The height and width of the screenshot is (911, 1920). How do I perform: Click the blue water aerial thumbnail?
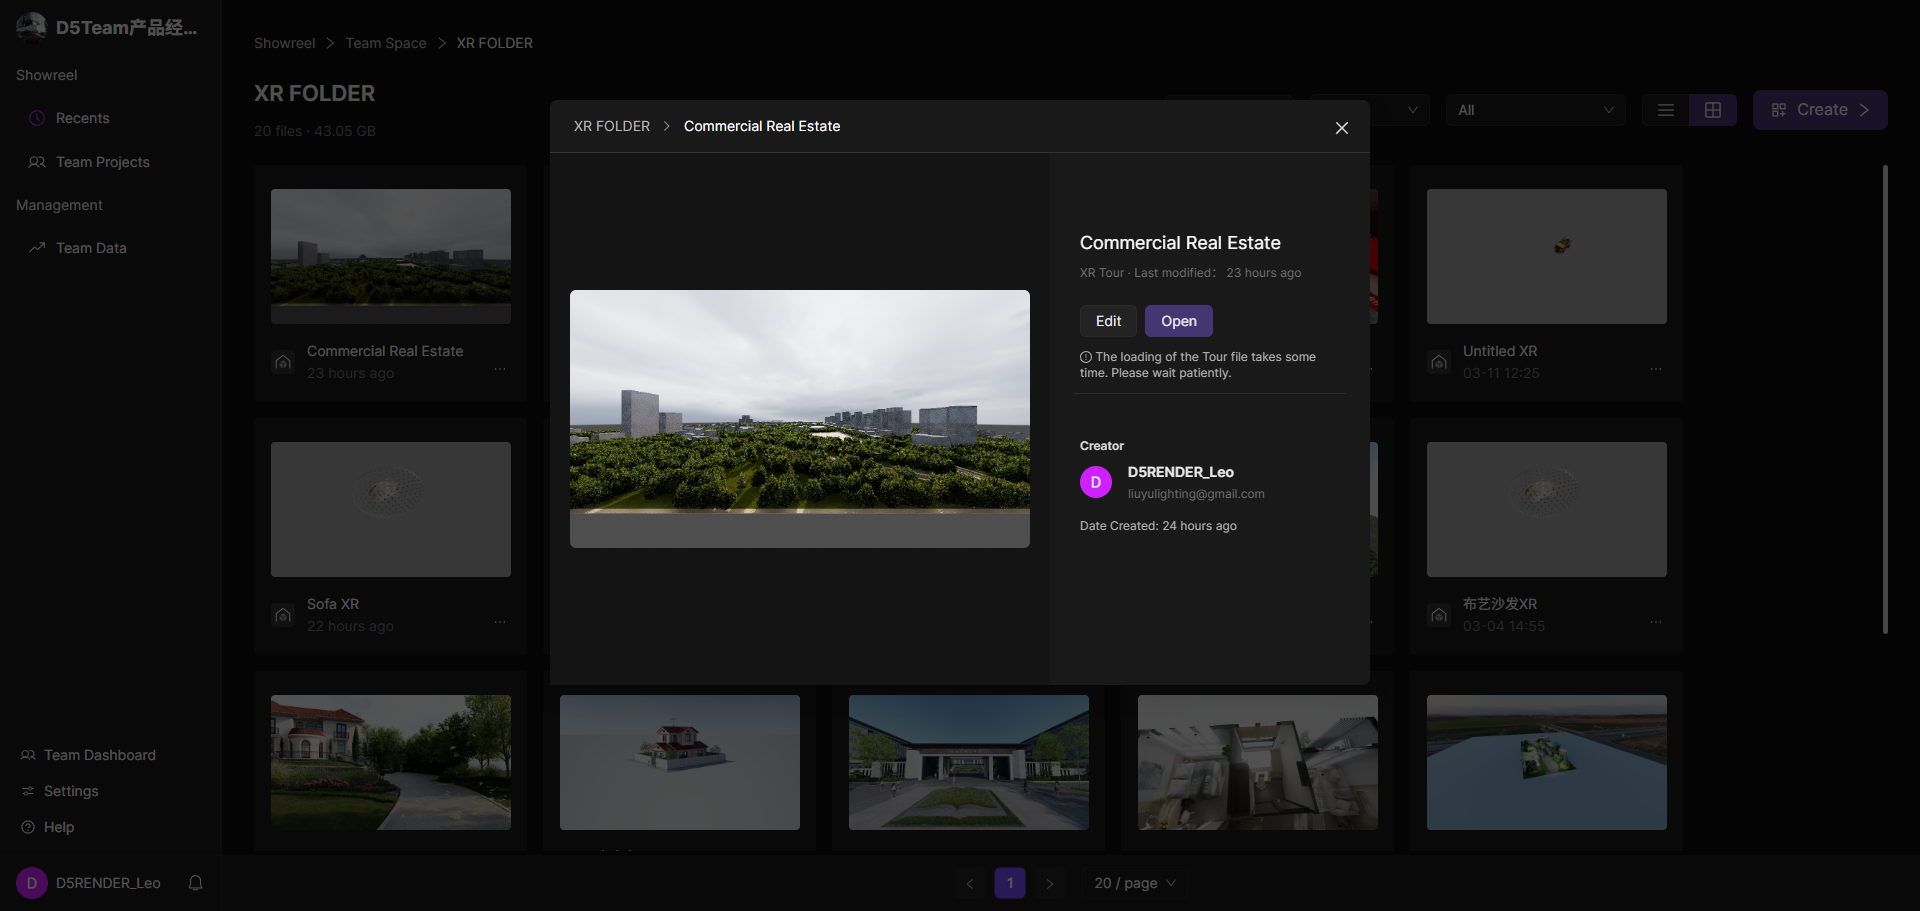pos(1547,762)
